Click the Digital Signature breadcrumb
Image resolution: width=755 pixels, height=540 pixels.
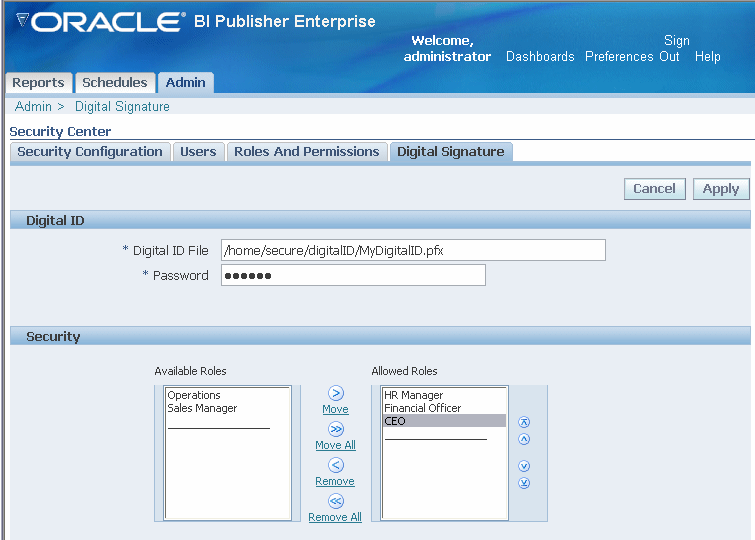tap(122, 106)
